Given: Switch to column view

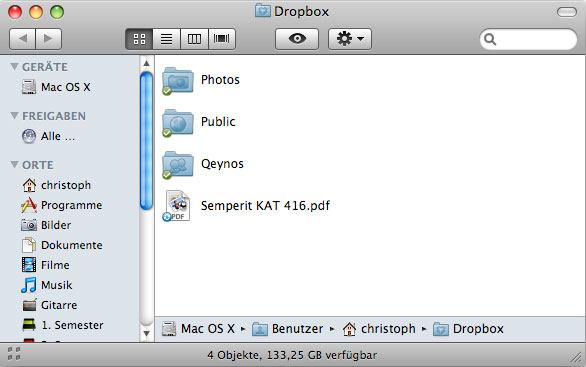Looking at the screenshot, I should pos(194,39).
